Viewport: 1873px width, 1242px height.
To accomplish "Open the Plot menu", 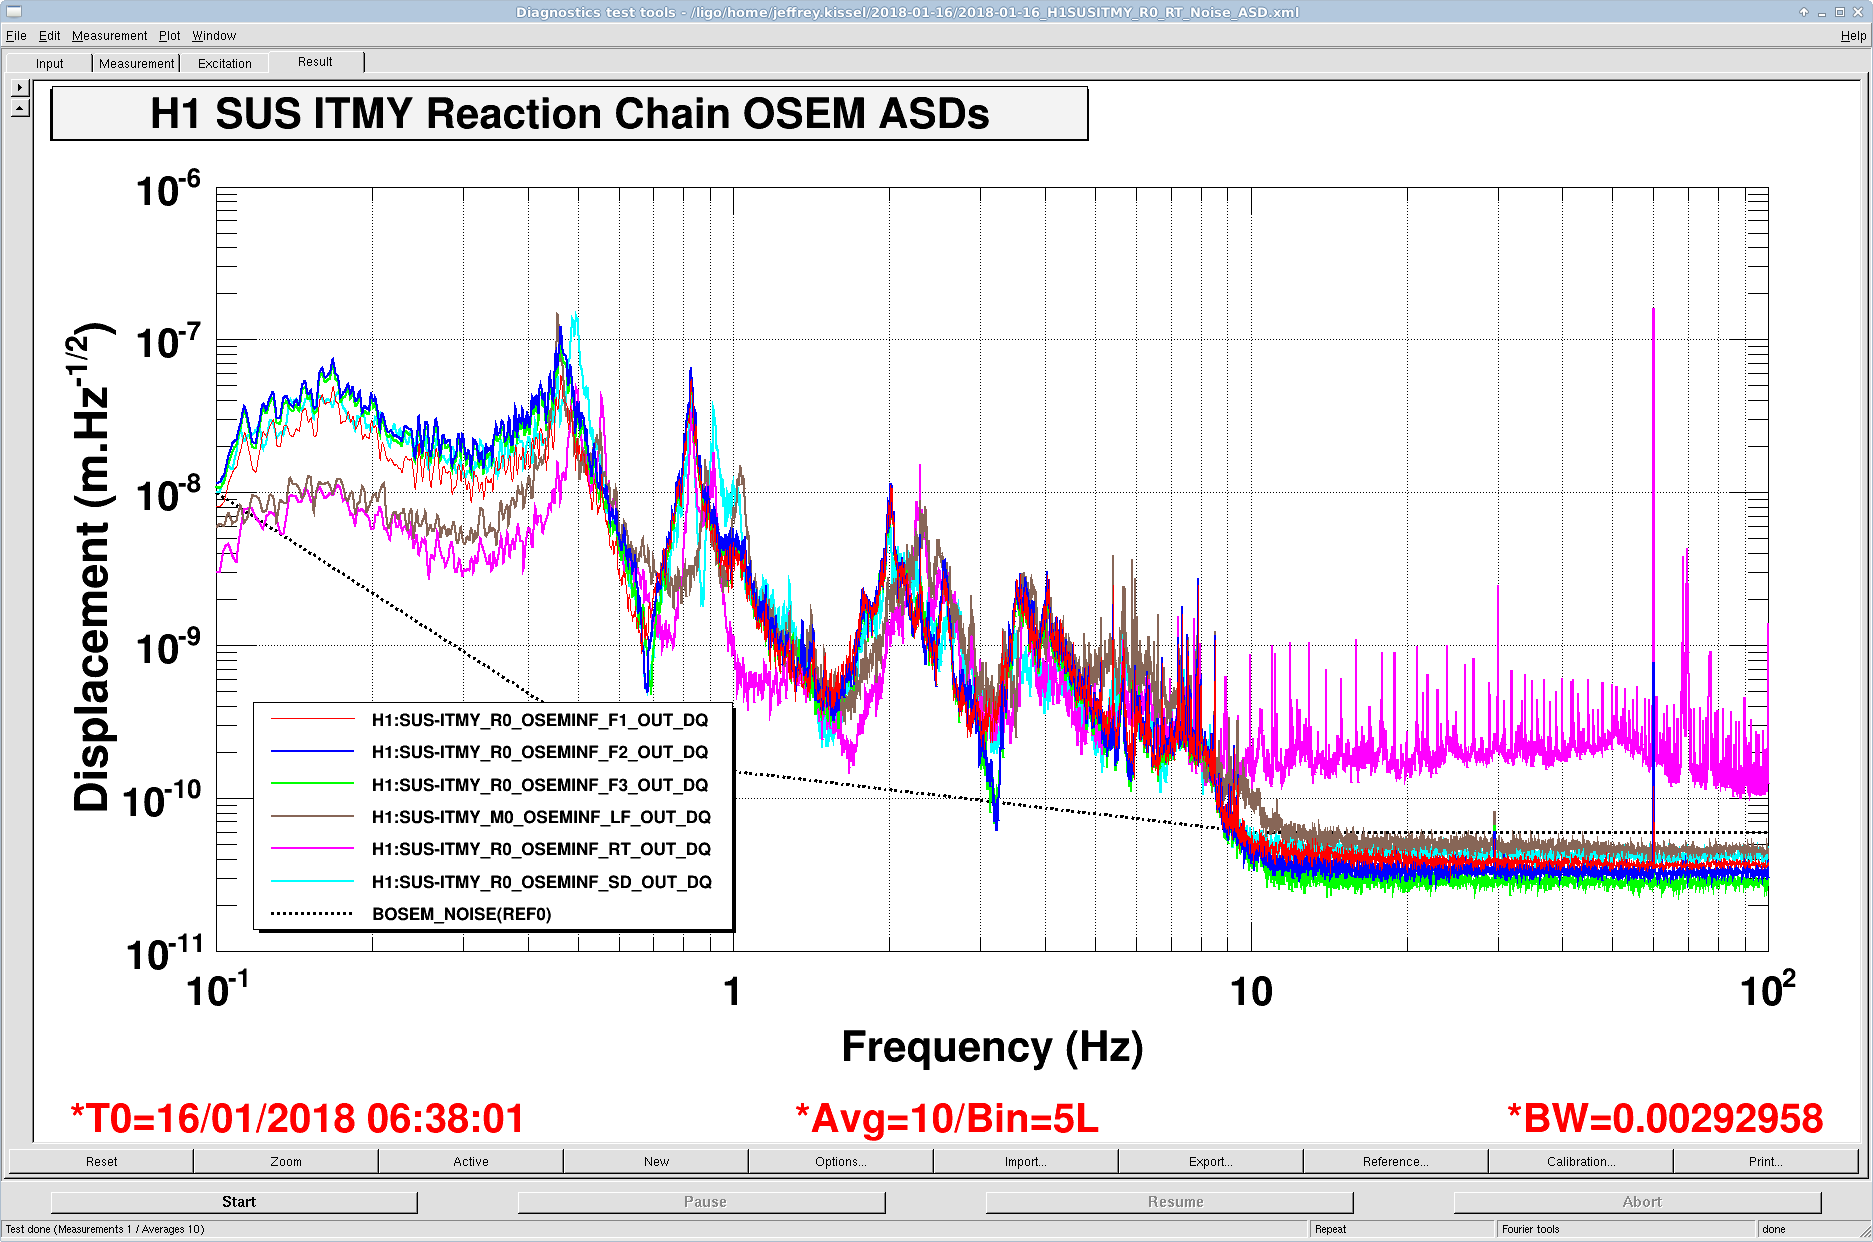I will 169,36.
